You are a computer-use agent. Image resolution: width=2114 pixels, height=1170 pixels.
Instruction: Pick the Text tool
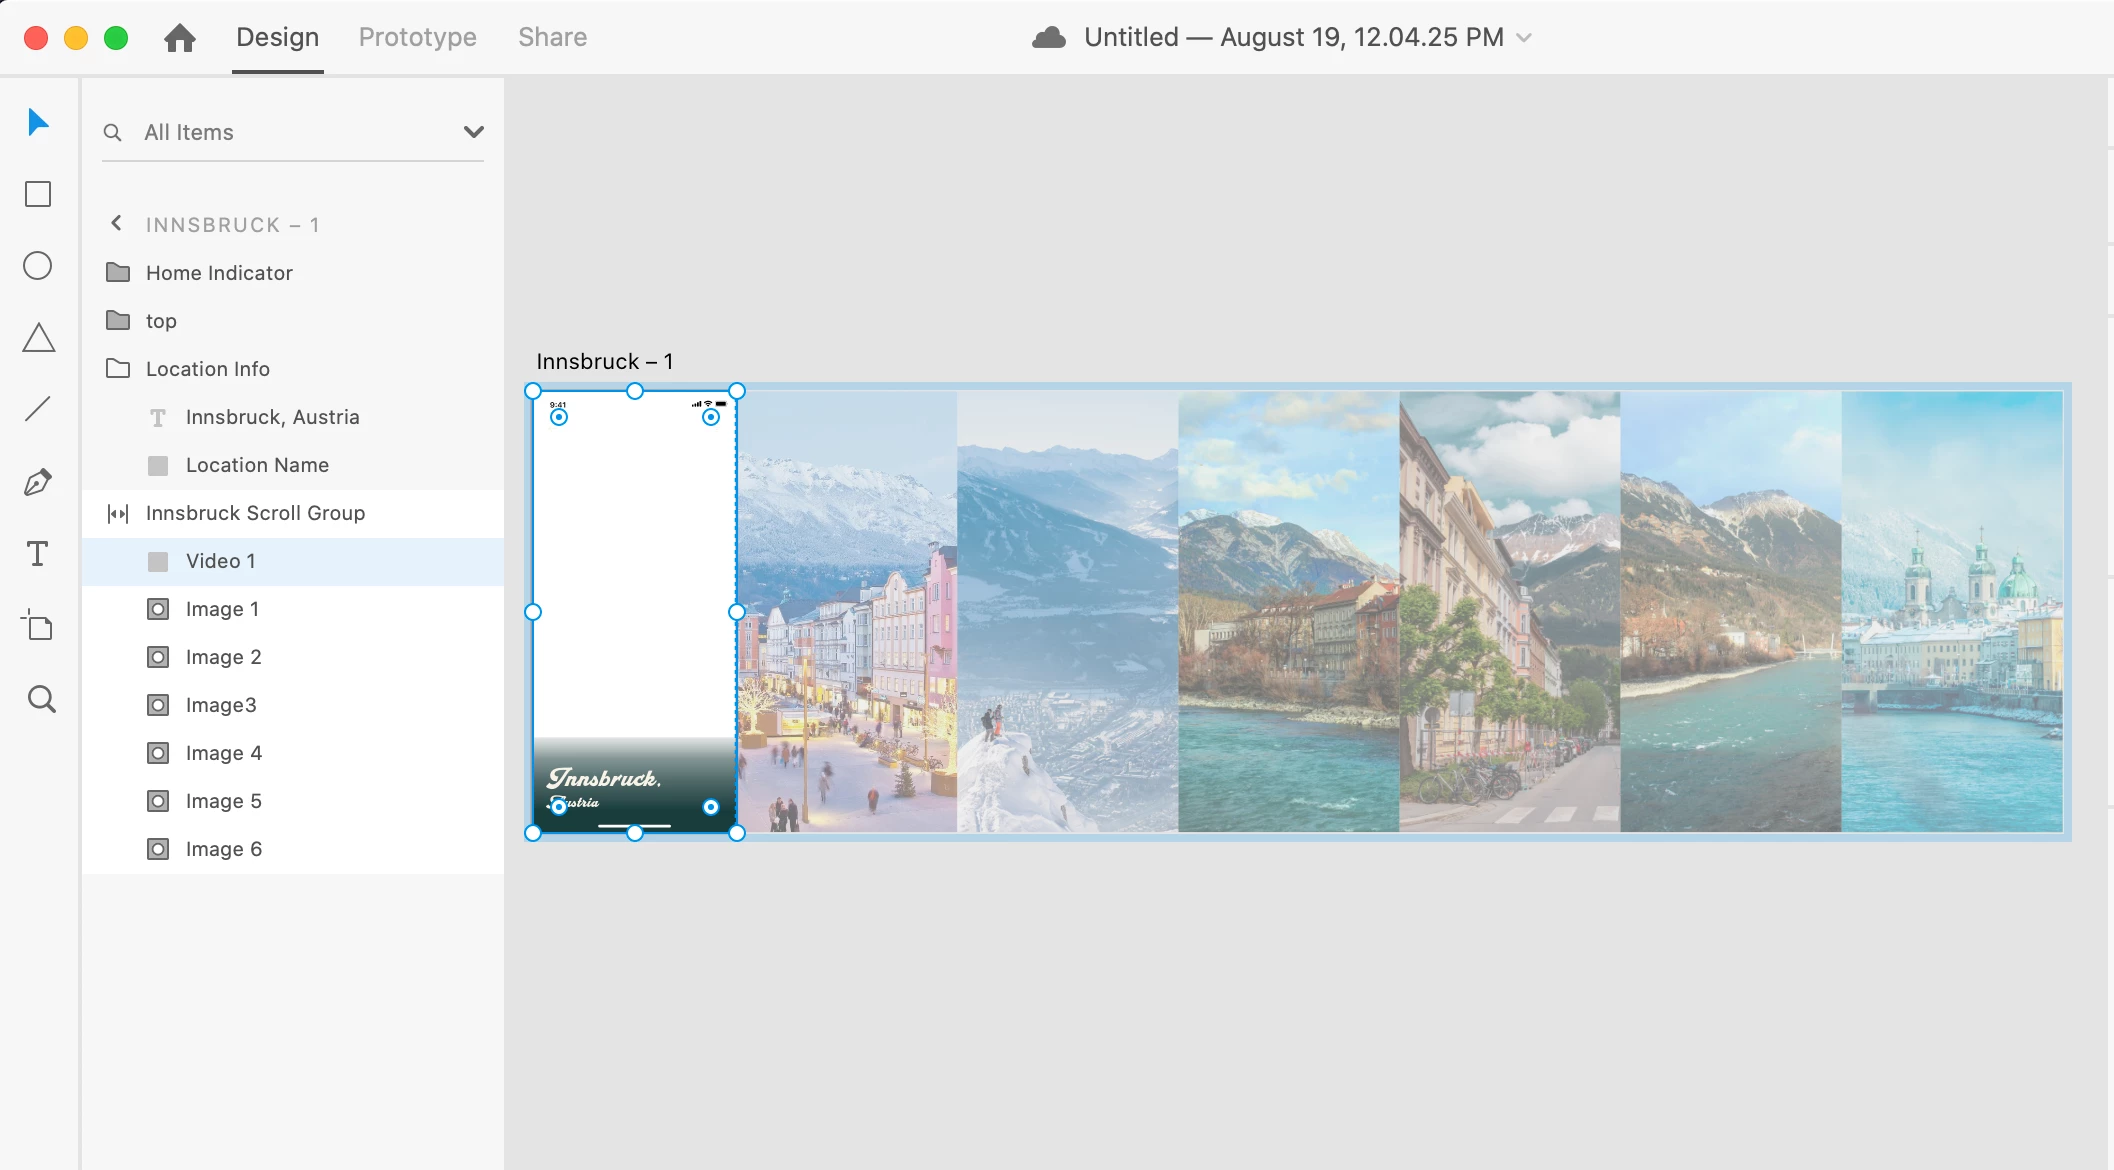point(38,554)
